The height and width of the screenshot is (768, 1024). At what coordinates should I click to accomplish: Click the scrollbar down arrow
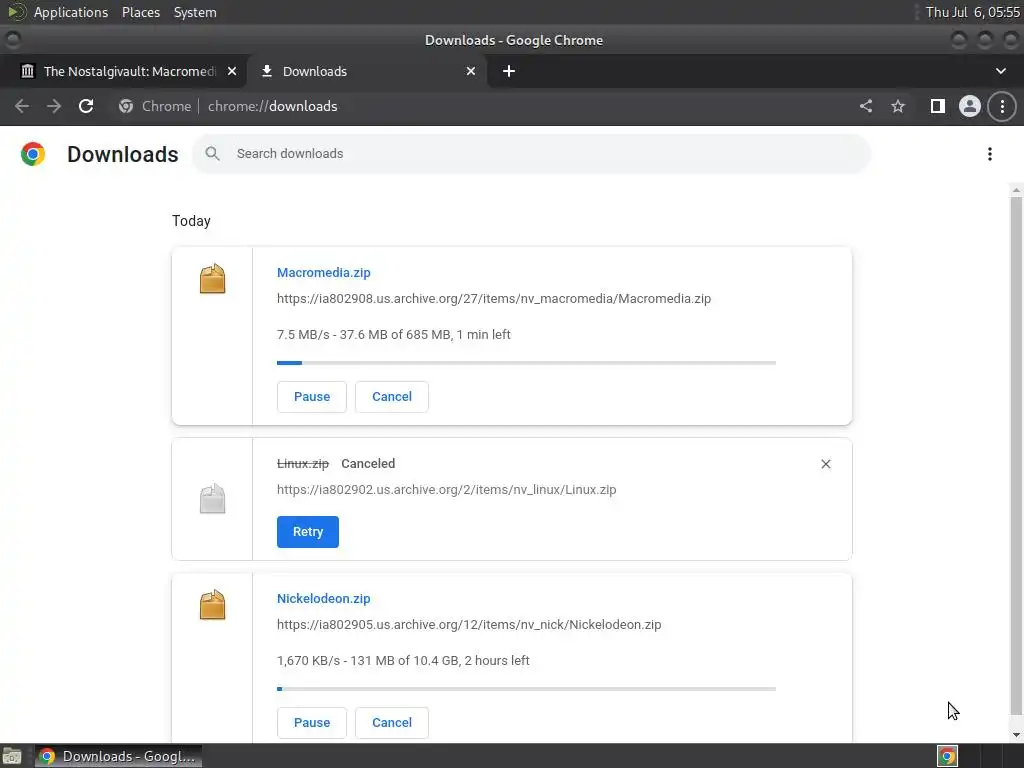point(1016,734)
